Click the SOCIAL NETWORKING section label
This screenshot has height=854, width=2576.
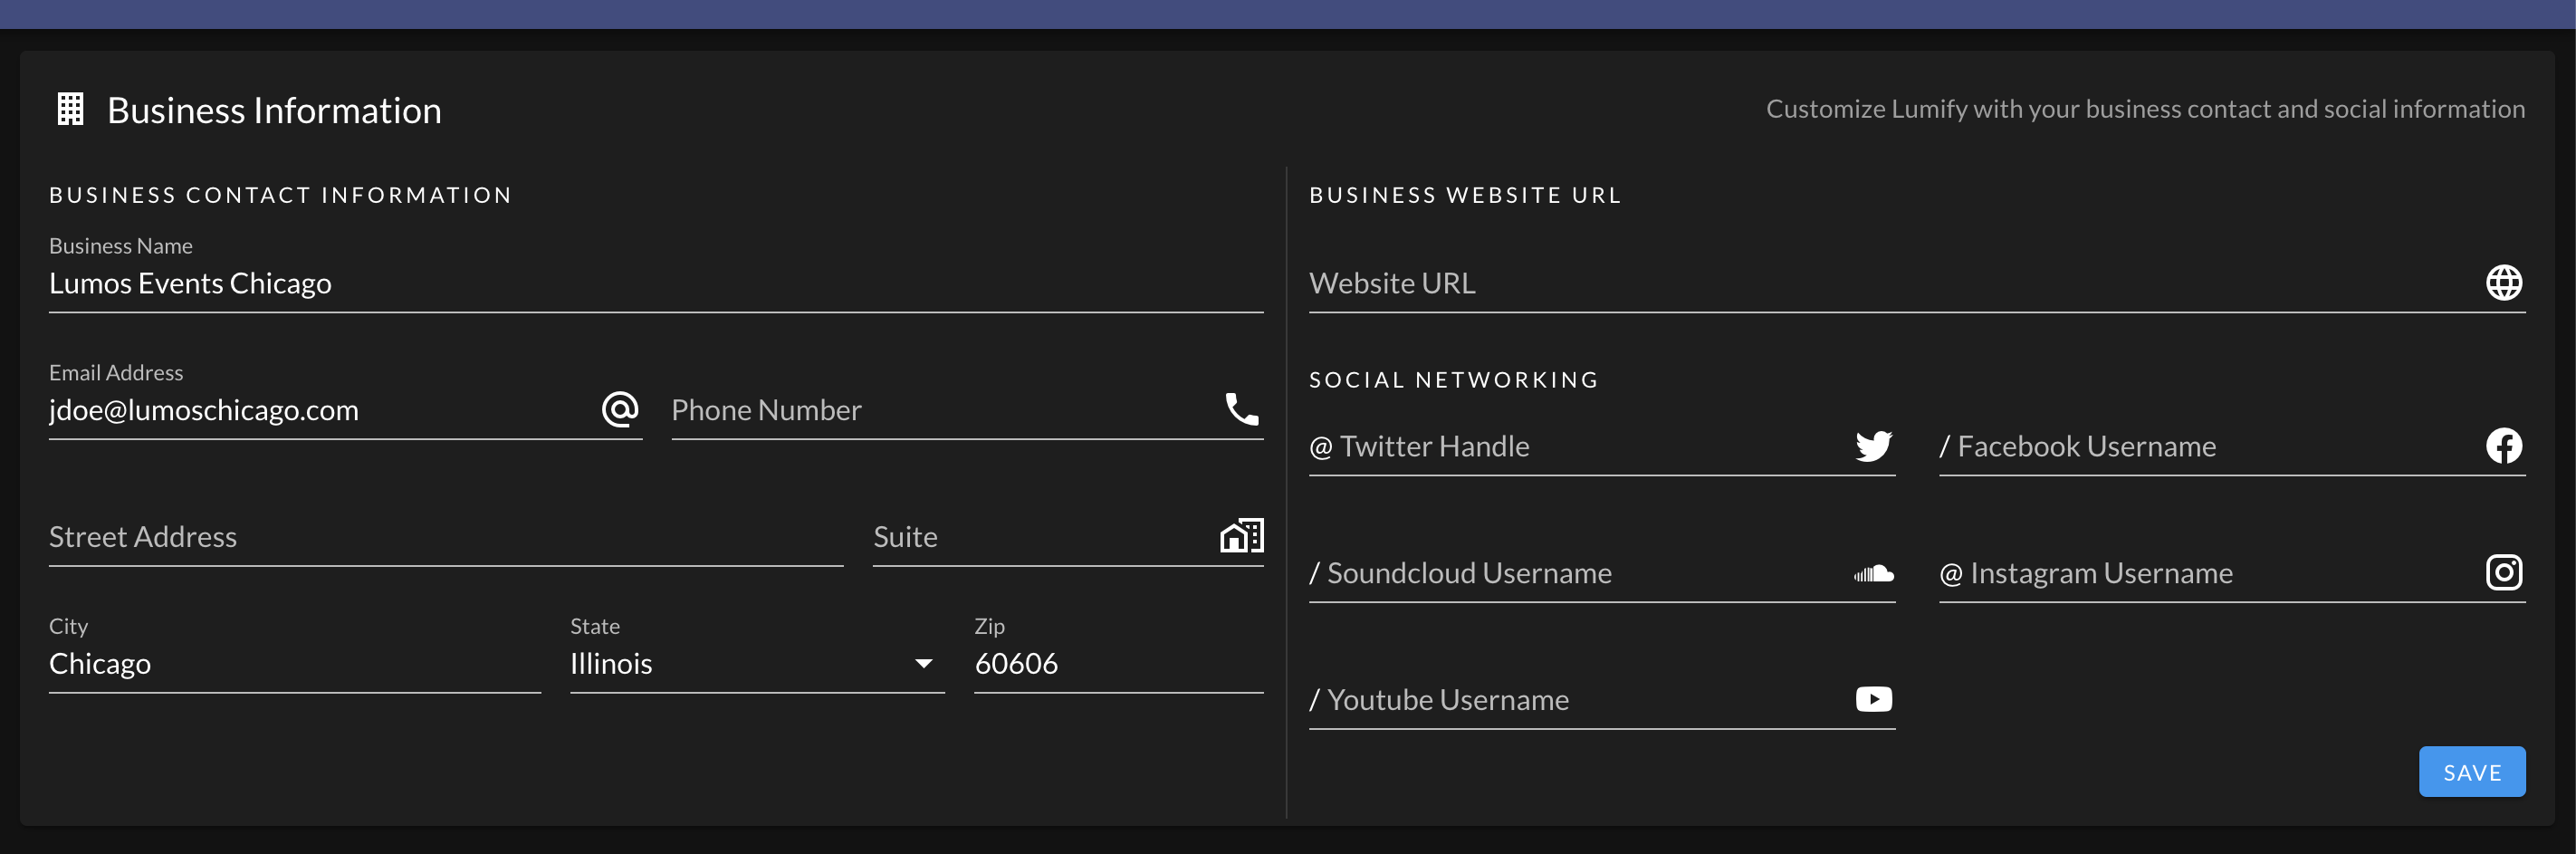click(1454, 380)
